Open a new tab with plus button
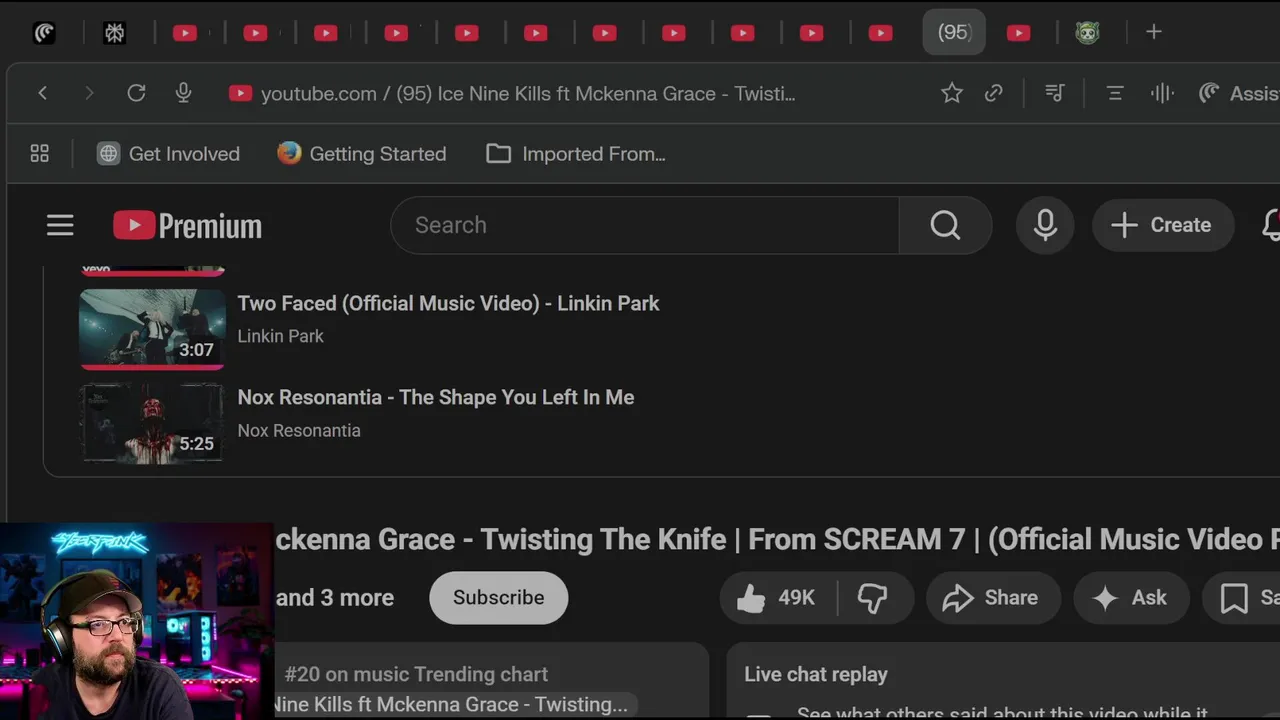Image resolution: width=1280 pixels, height=720 pixels. click(1153, 32)
